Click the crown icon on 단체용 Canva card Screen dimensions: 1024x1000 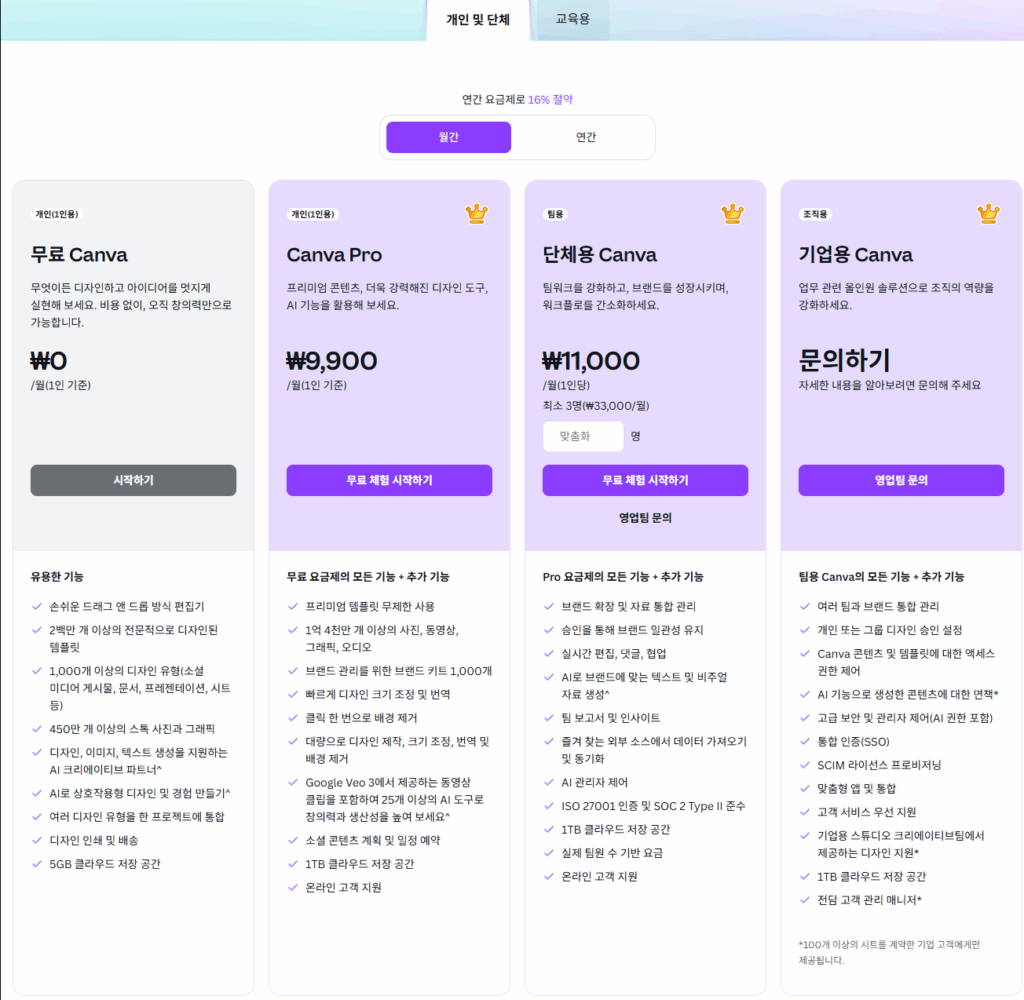pos(733,214)
